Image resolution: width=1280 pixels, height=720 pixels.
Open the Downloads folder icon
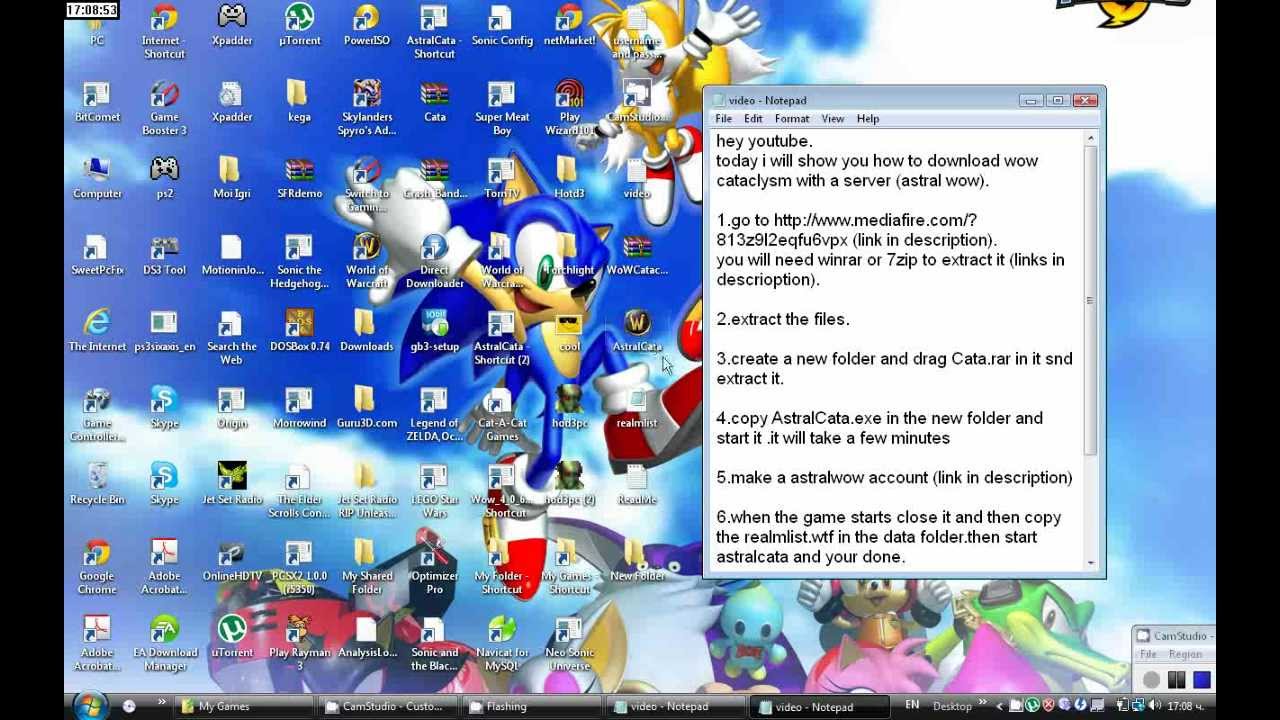(x=366, y=333)
